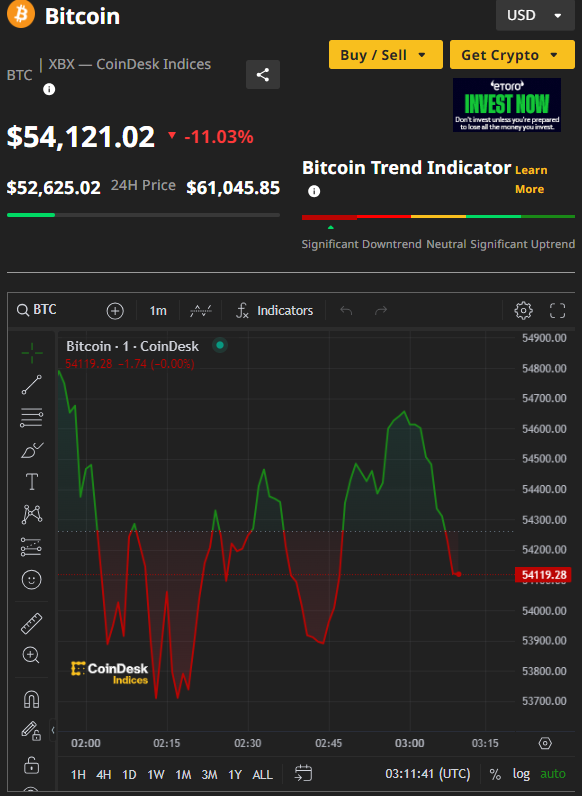582x796 pixels.
Task: Open the prediction and measurement tool
Action: pyautogui.click(x=31, y=547)
